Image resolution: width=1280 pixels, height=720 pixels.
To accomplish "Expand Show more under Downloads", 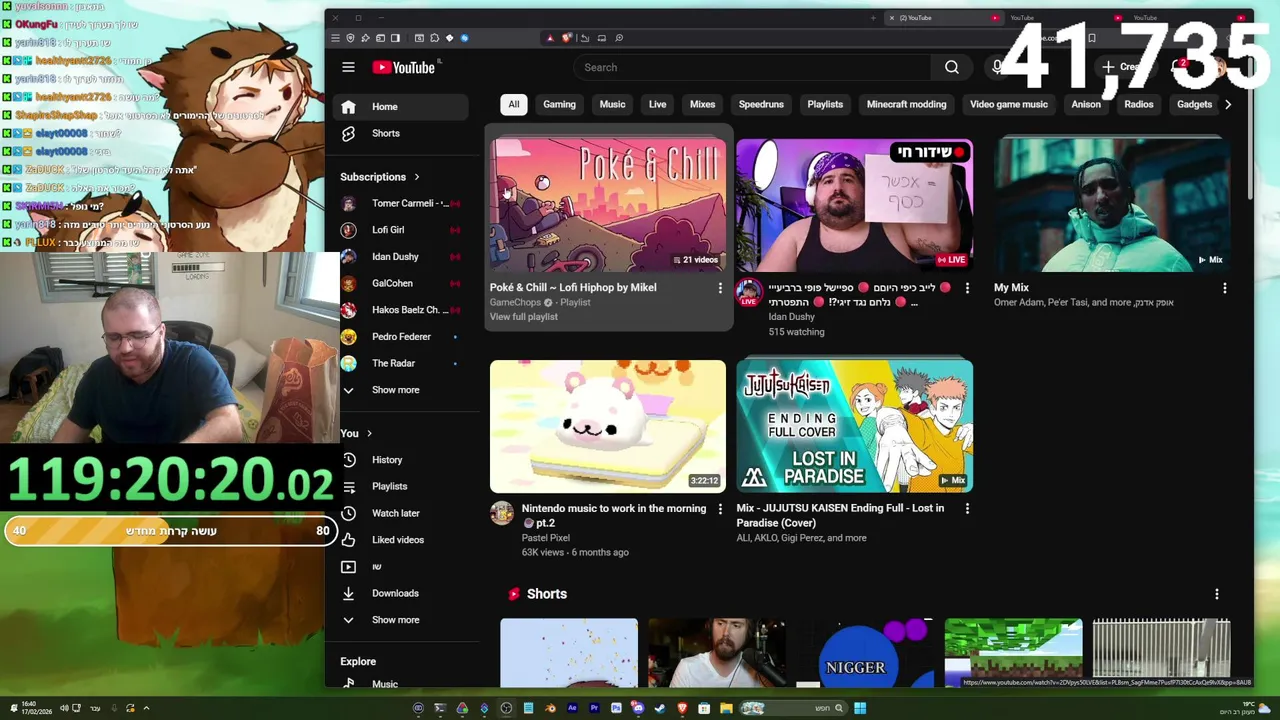I will [x=403, y=620].
